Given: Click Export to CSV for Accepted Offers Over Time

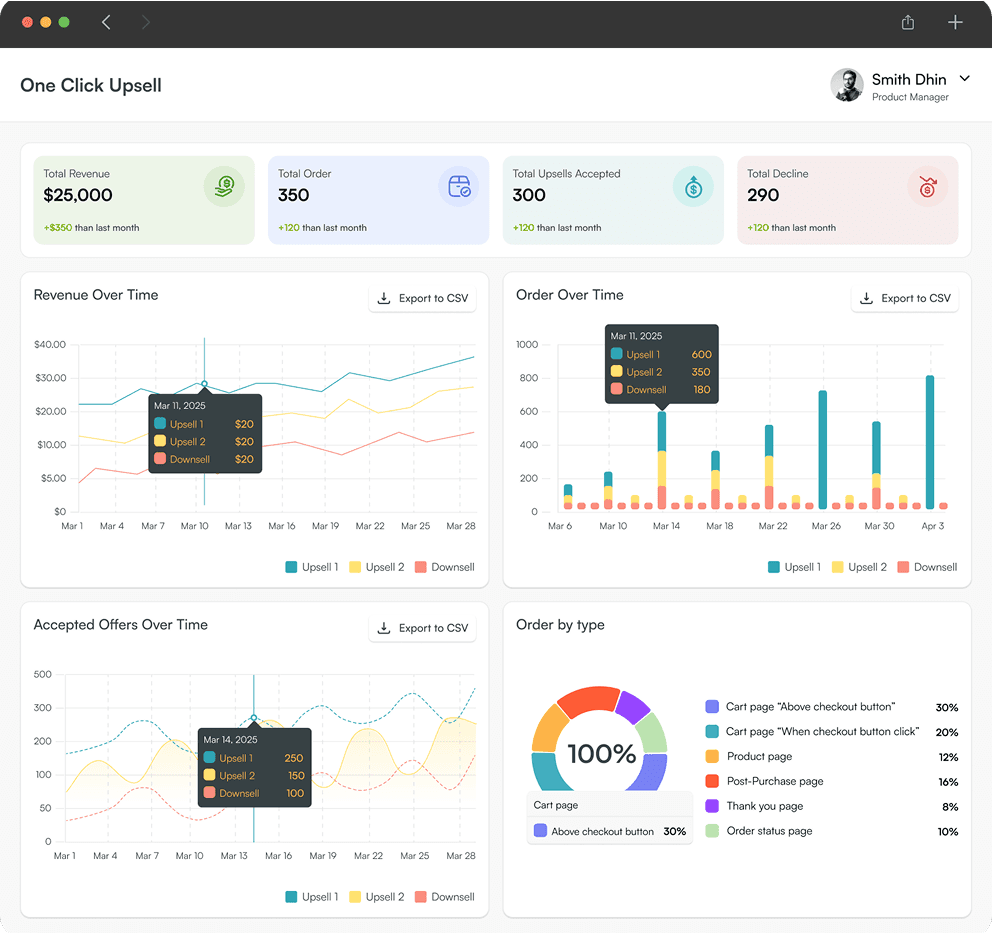Looking at the screenshot, I should pyautogui.click(x=422, y=628).
